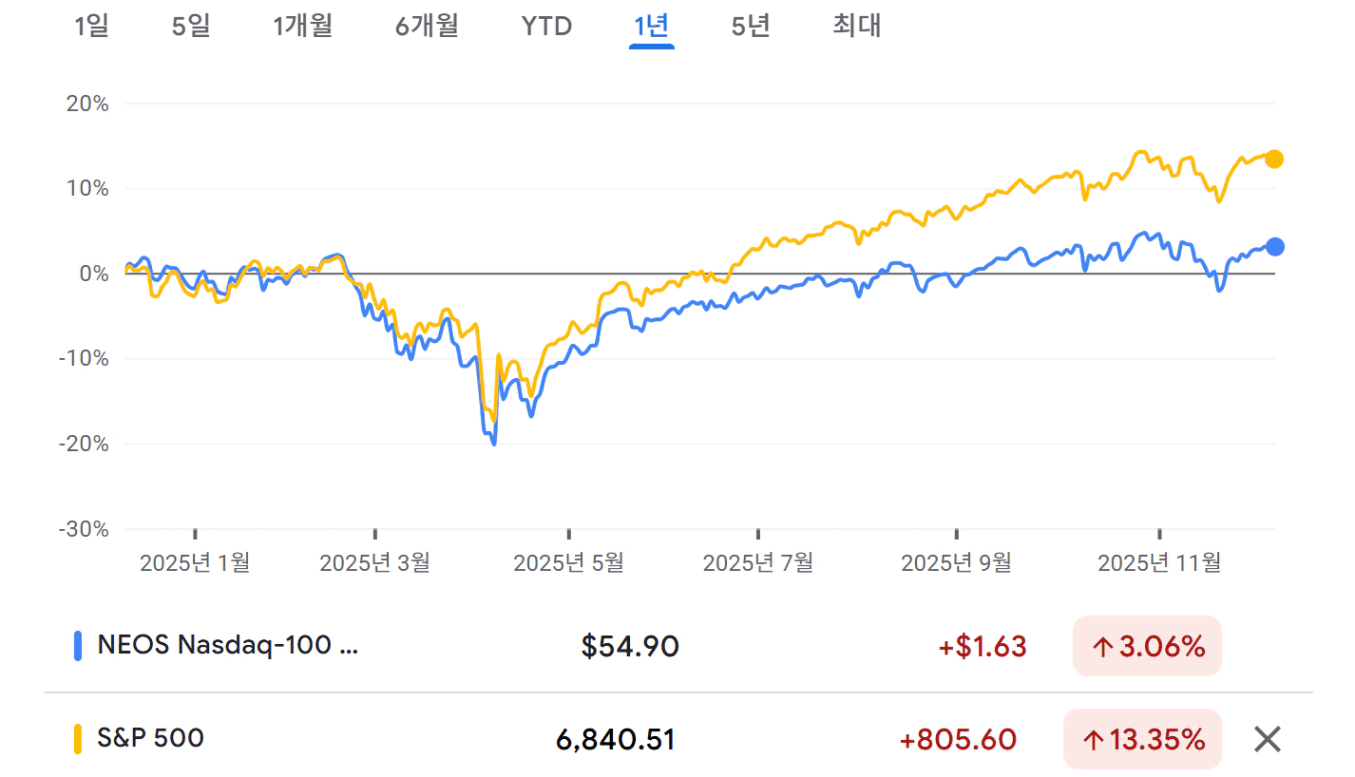Click the blue NEOS legend color bar
Image resolution: width=1355 pixels, height=777 pixels.
click(78, 646)
